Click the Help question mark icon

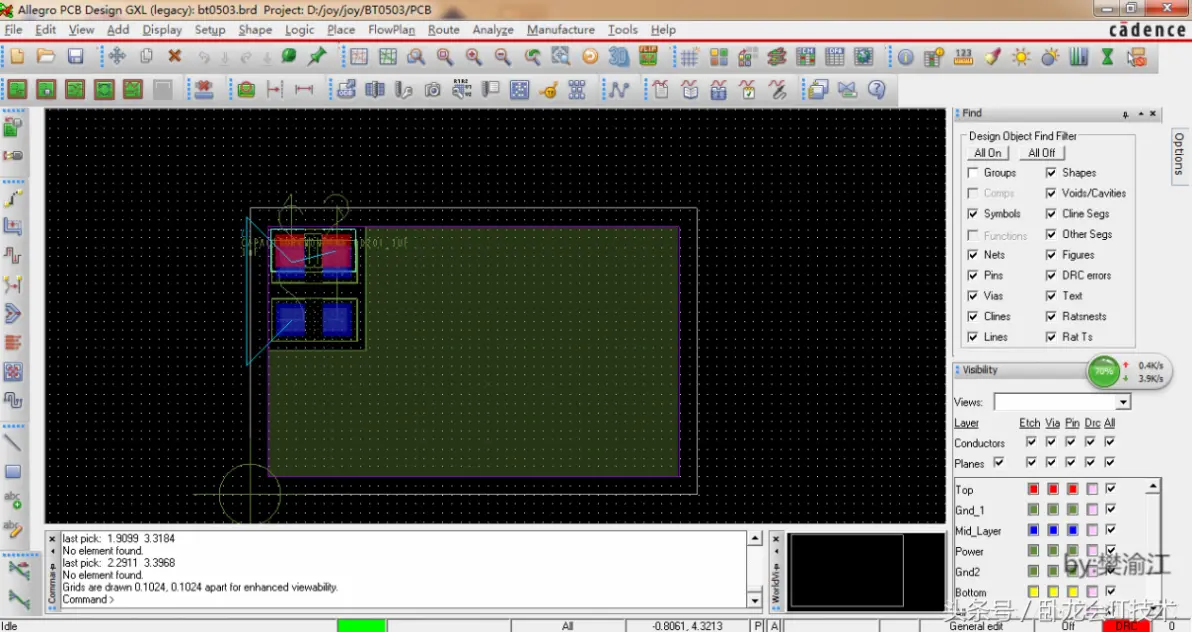coord(877,90)
